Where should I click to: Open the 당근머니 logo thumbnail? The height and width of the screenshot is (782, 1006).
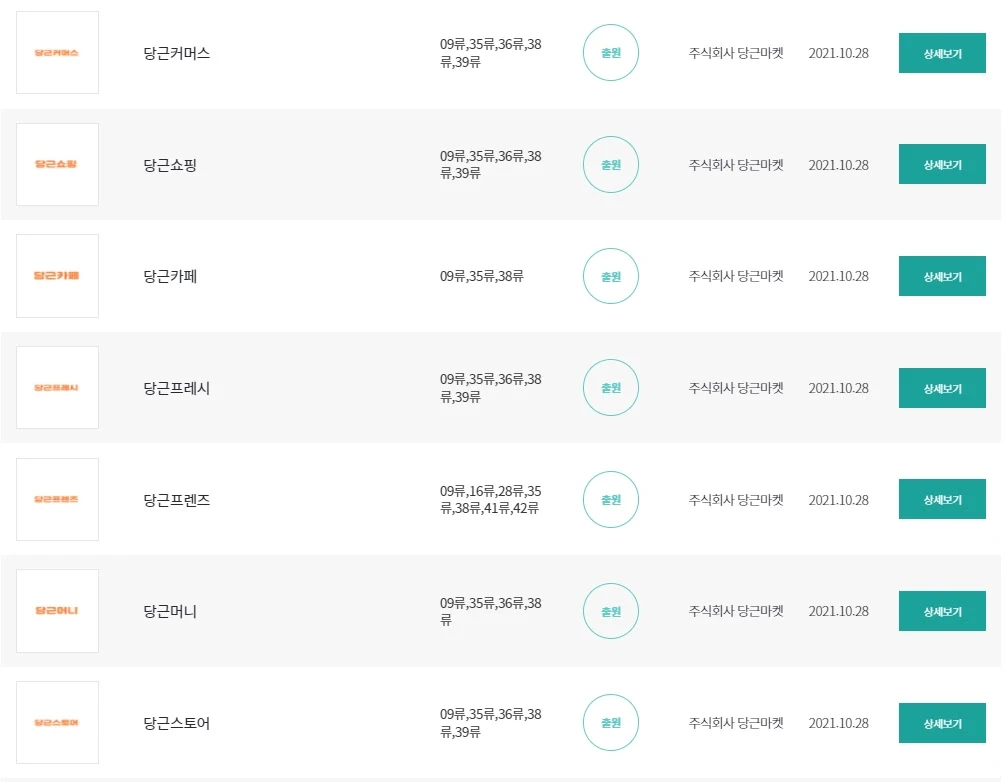pos(57,611)
